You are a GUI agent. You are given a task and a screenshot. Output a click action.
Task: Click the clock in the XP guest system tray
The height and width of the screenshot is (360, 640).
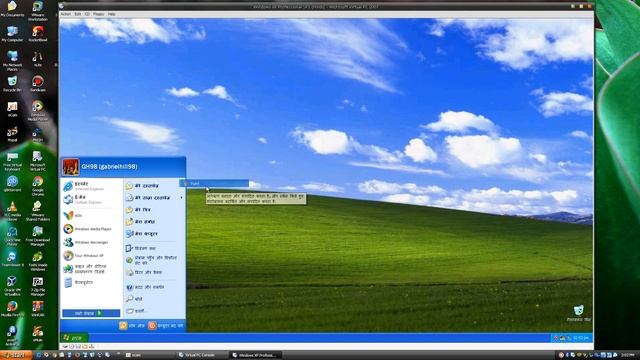coord(580,338)
